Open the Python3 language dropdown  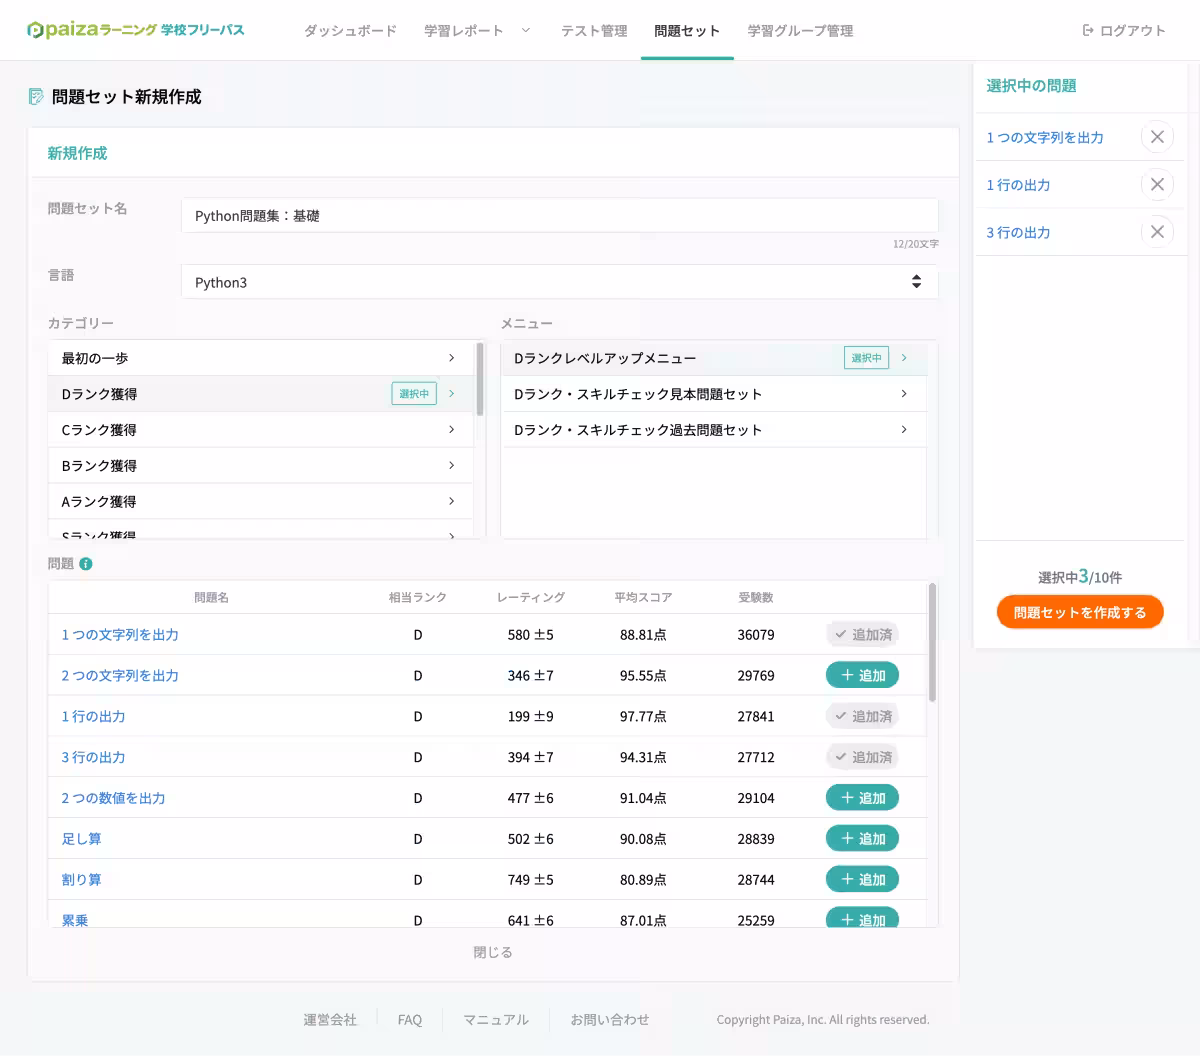point(559,282)
